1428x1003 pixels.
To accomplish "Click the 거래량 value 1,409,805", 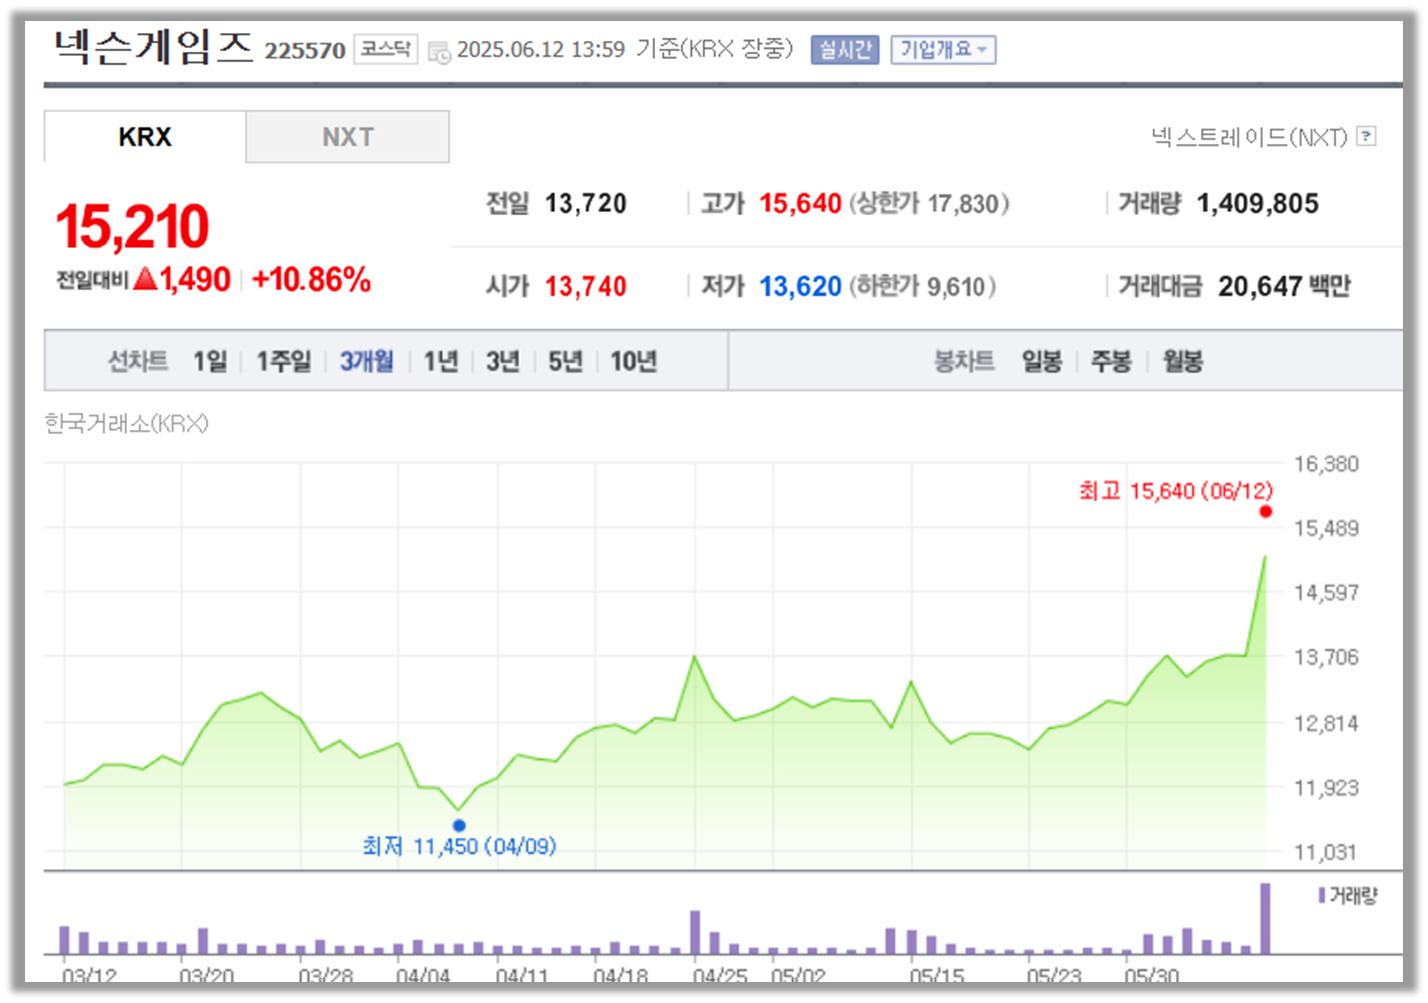I will pyautogui.click(x=1258, y=204).
